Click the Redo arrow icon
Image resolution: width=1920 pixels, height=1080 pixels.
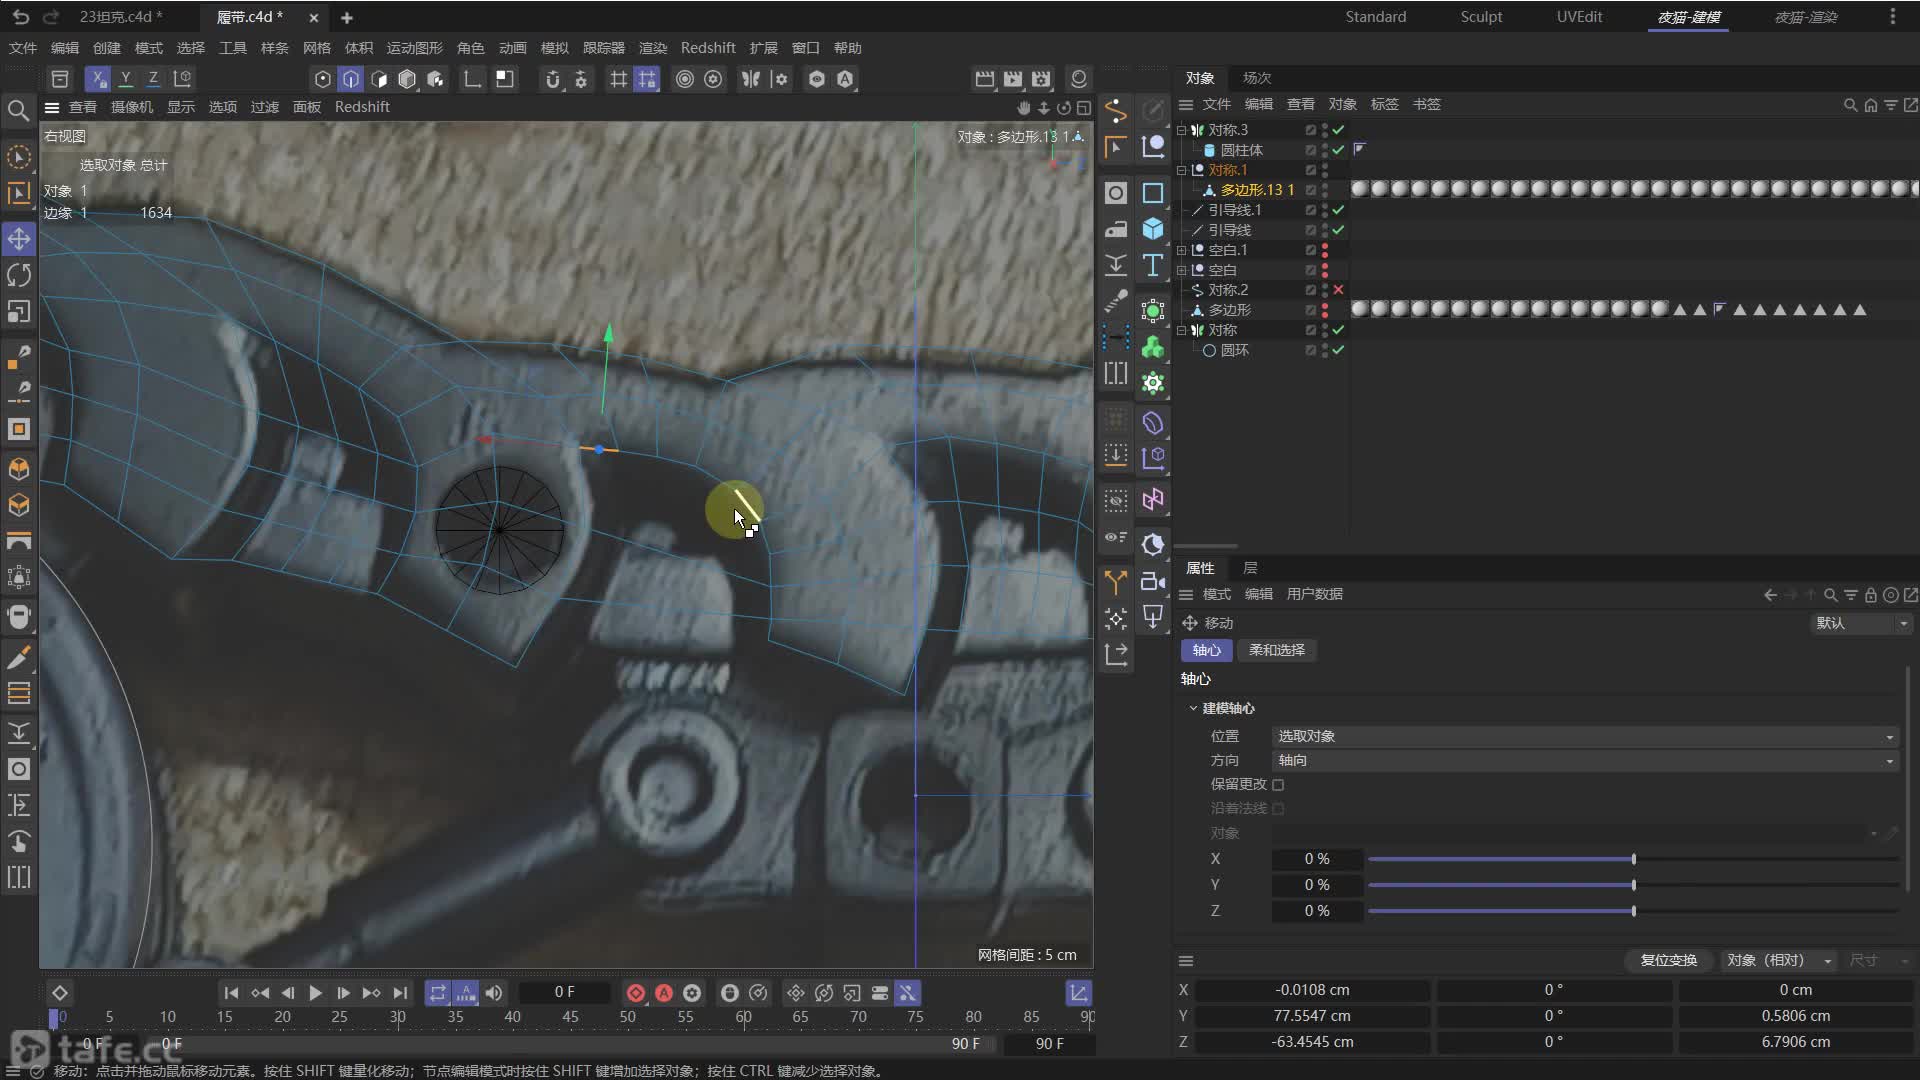(51, 17)
